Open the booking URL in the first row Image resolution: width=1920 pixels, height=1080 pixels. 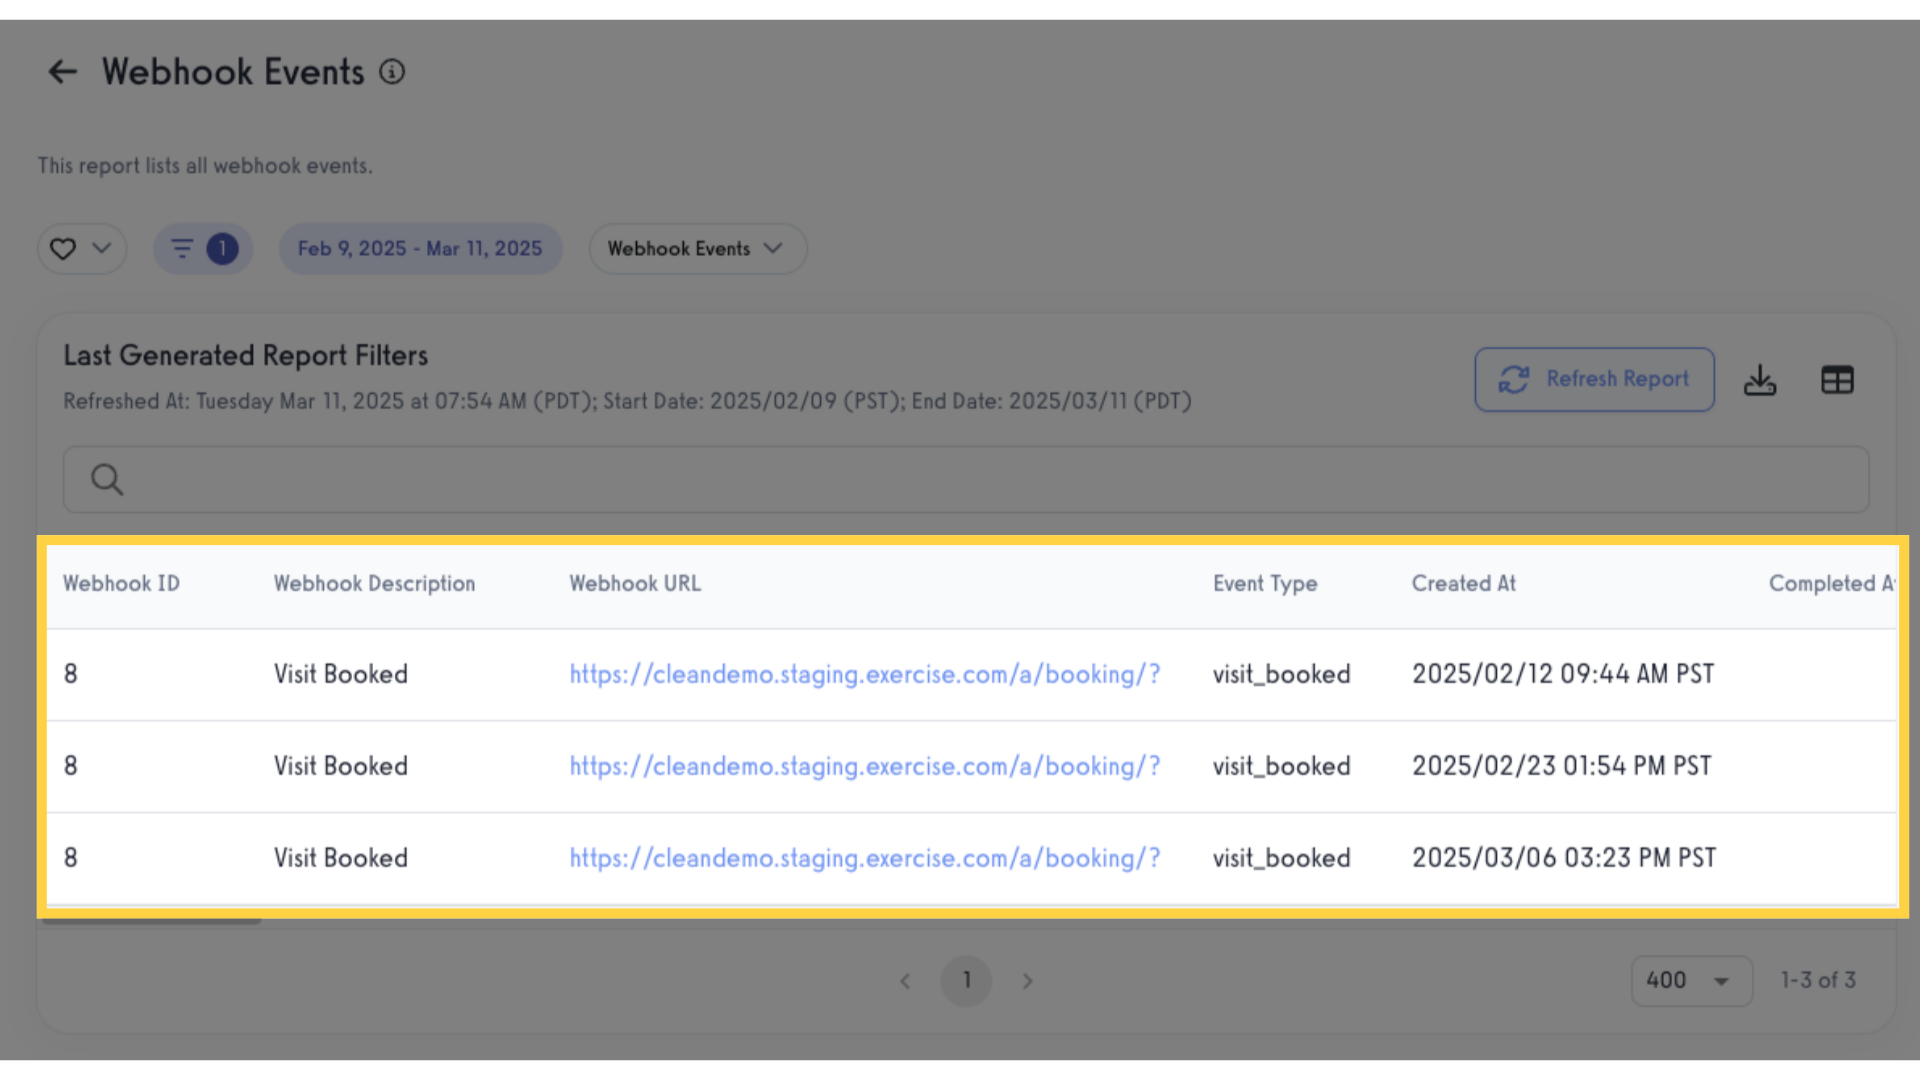click(x=864, y=674)
